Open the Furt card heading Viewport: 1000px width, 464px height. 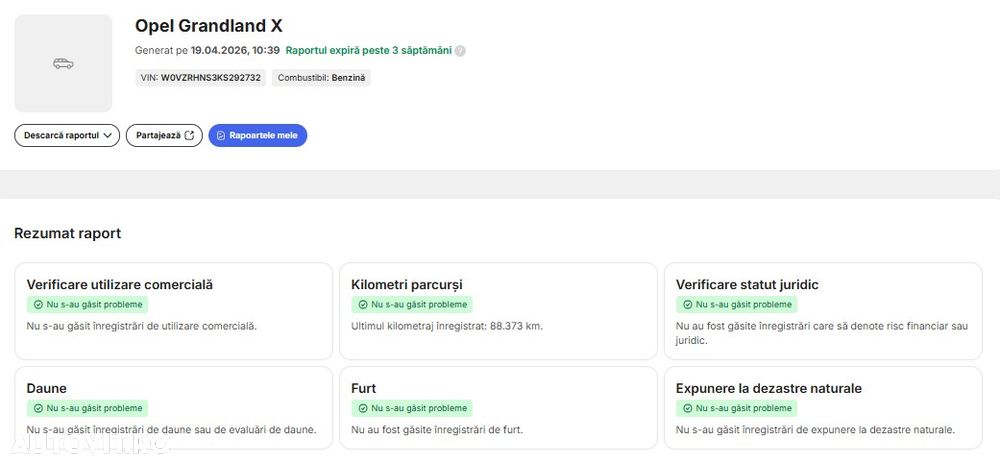click(x=364, y=388)
